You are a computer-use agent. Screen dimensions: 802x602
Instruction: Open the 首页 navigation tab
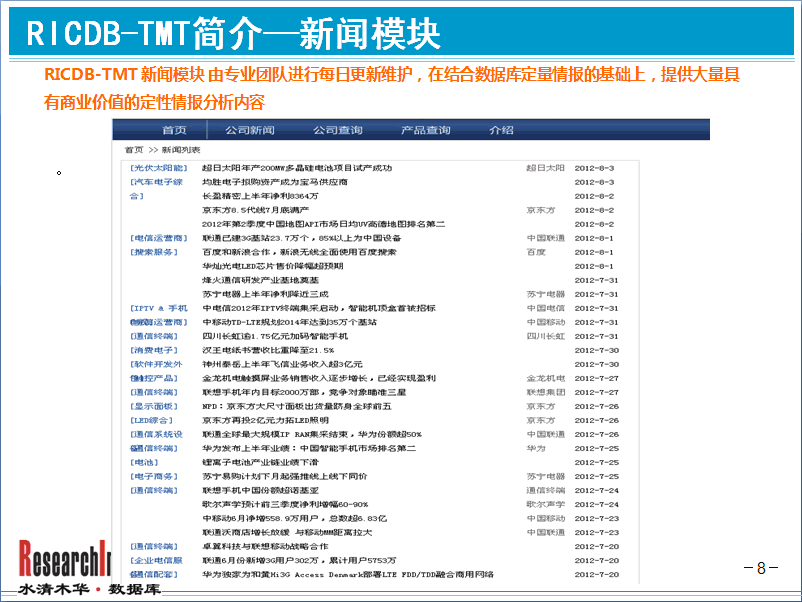click(174, 130)
